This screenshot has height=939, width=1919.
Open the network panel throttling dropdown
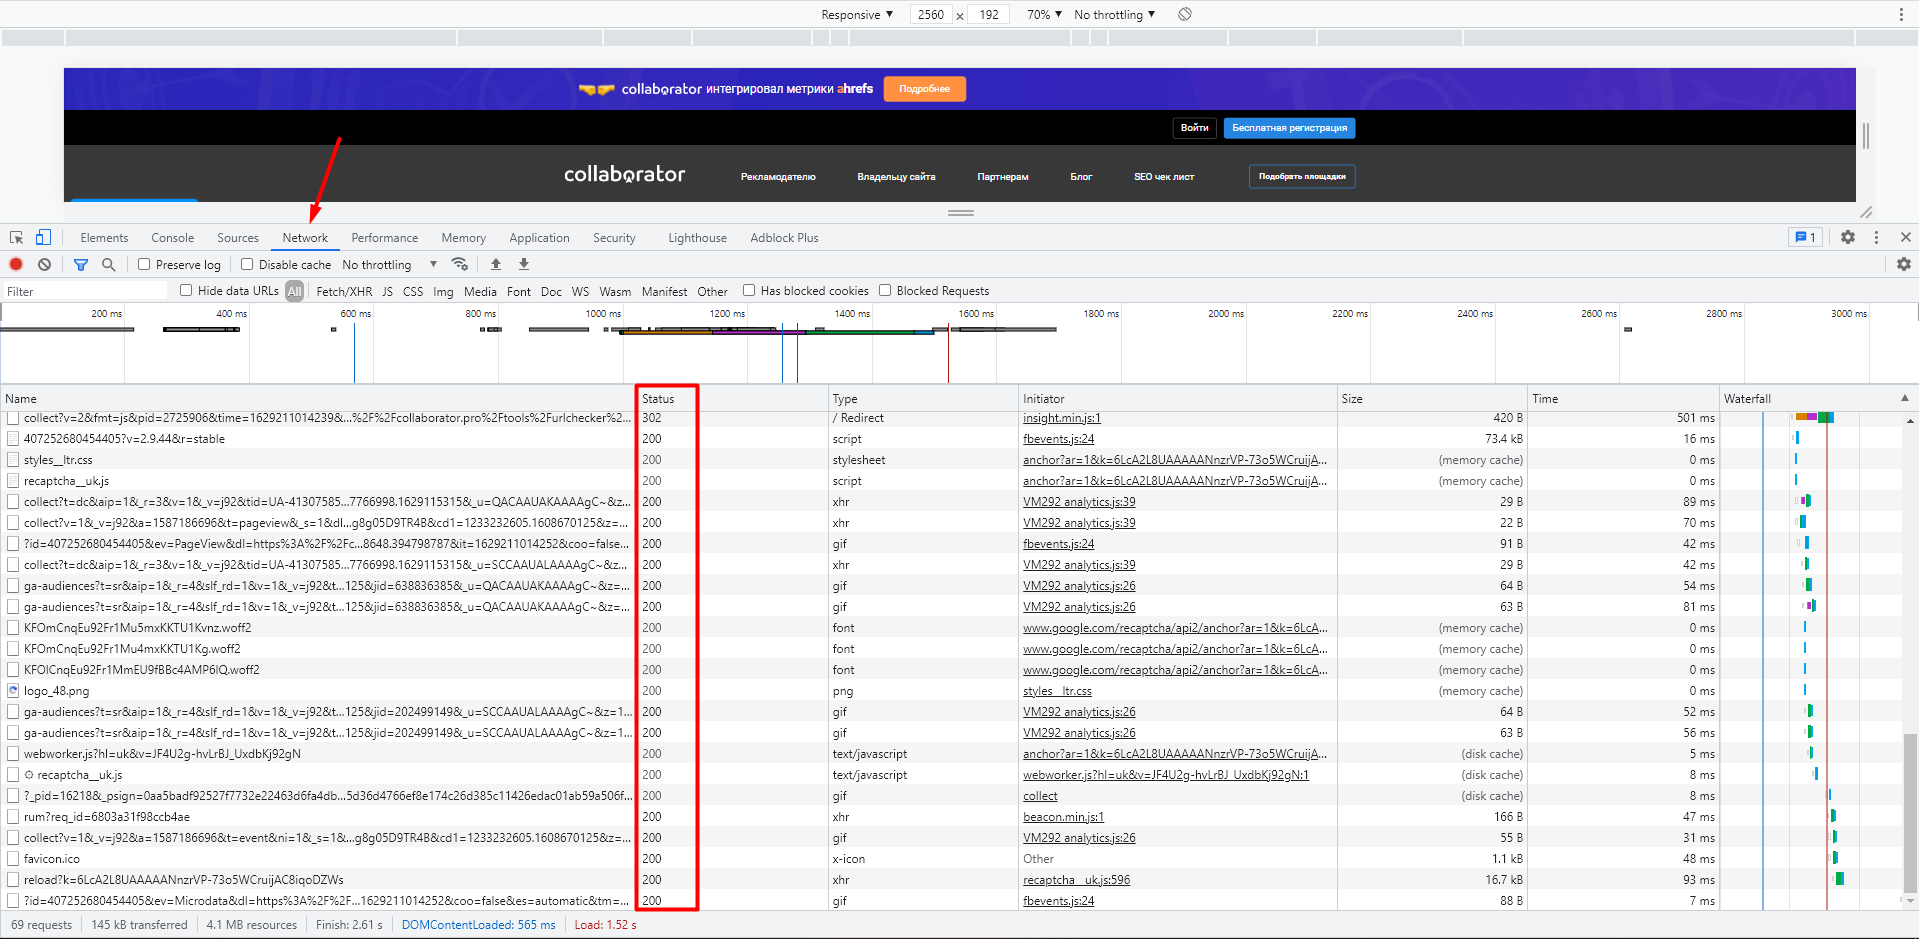389,265
